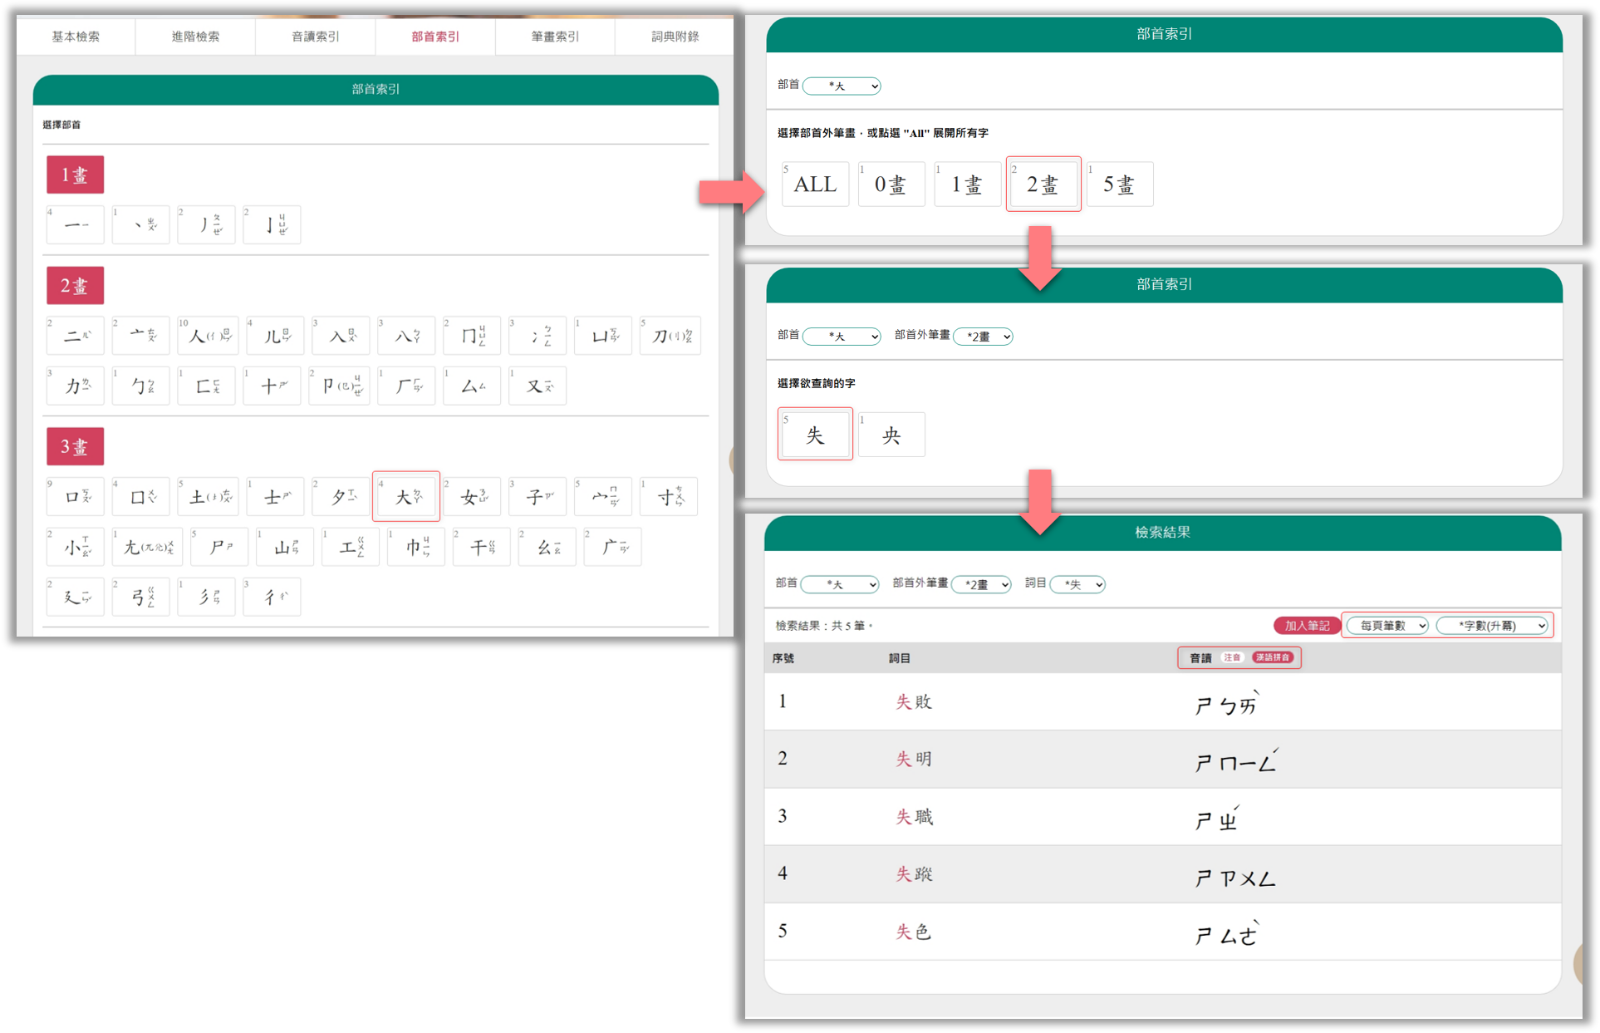Click the 選擇欲查詢的字 label
This screenshot has height=1033, width=1600.
[816, 383]
